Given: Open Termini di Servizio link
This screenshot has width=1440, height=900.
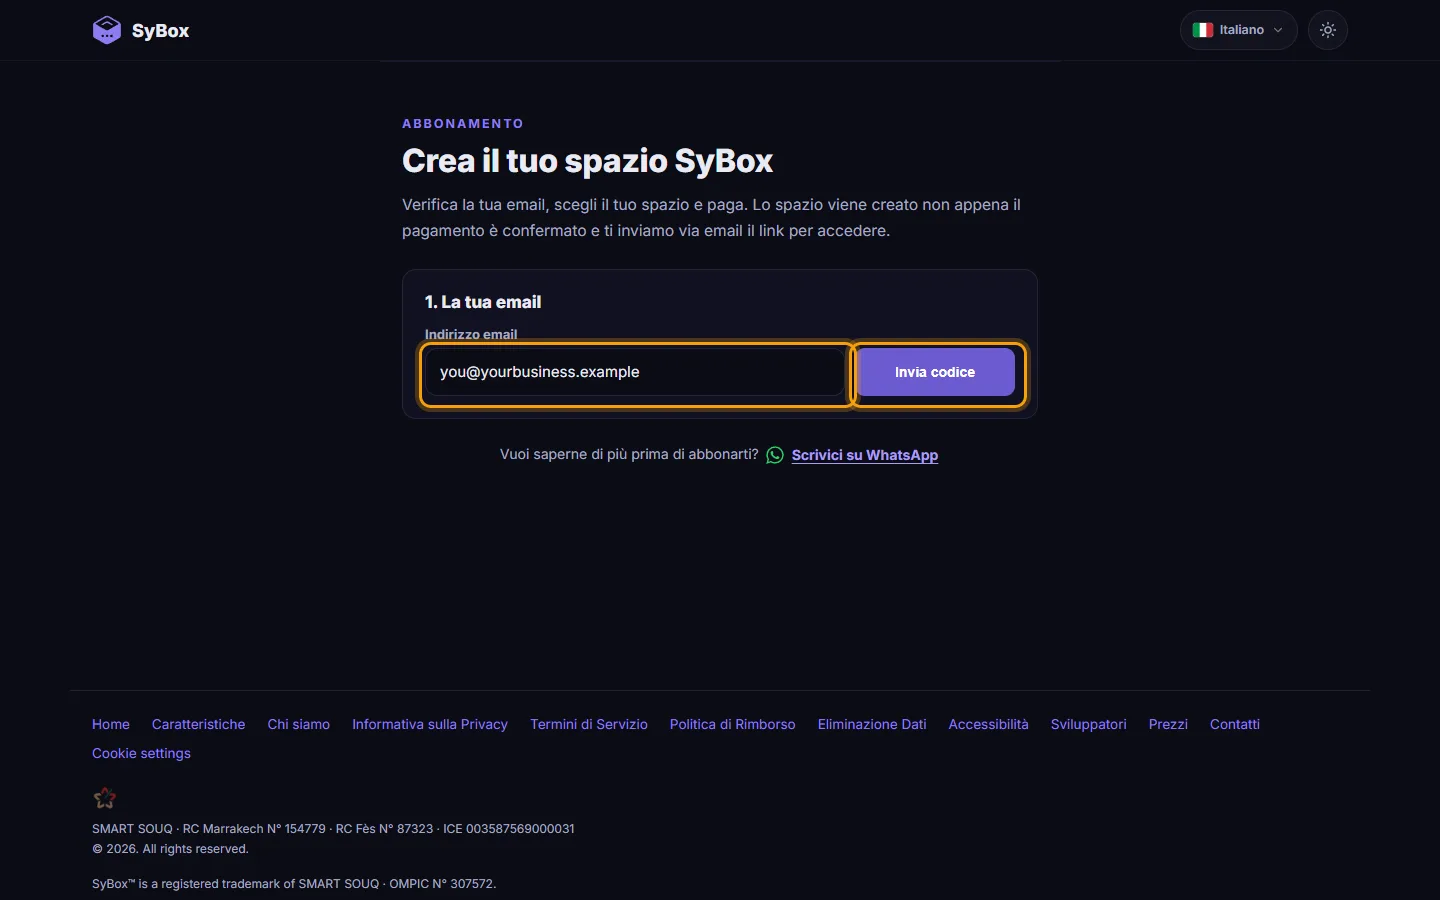Looking at the screenshot, I should point(589,724).
